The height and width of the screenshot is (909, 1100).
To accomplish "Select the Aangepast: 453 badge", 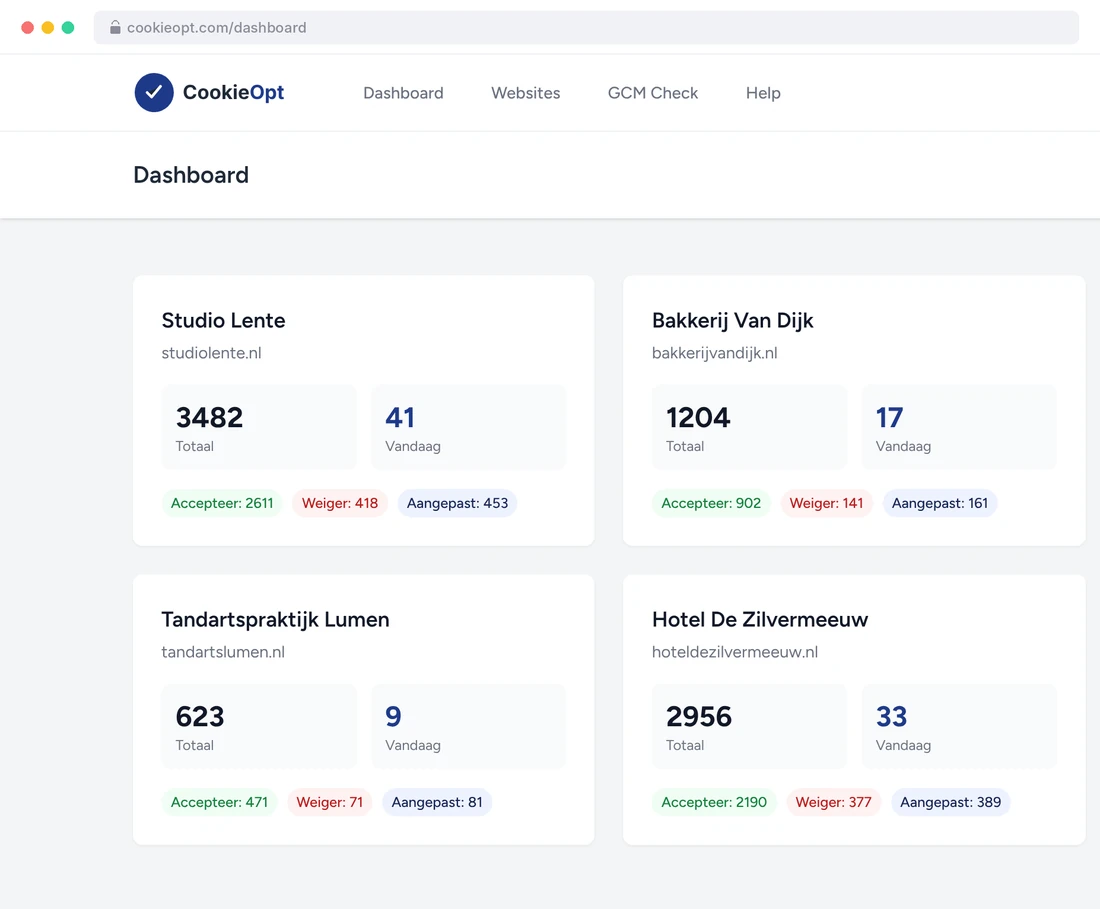I will [457, 503].
